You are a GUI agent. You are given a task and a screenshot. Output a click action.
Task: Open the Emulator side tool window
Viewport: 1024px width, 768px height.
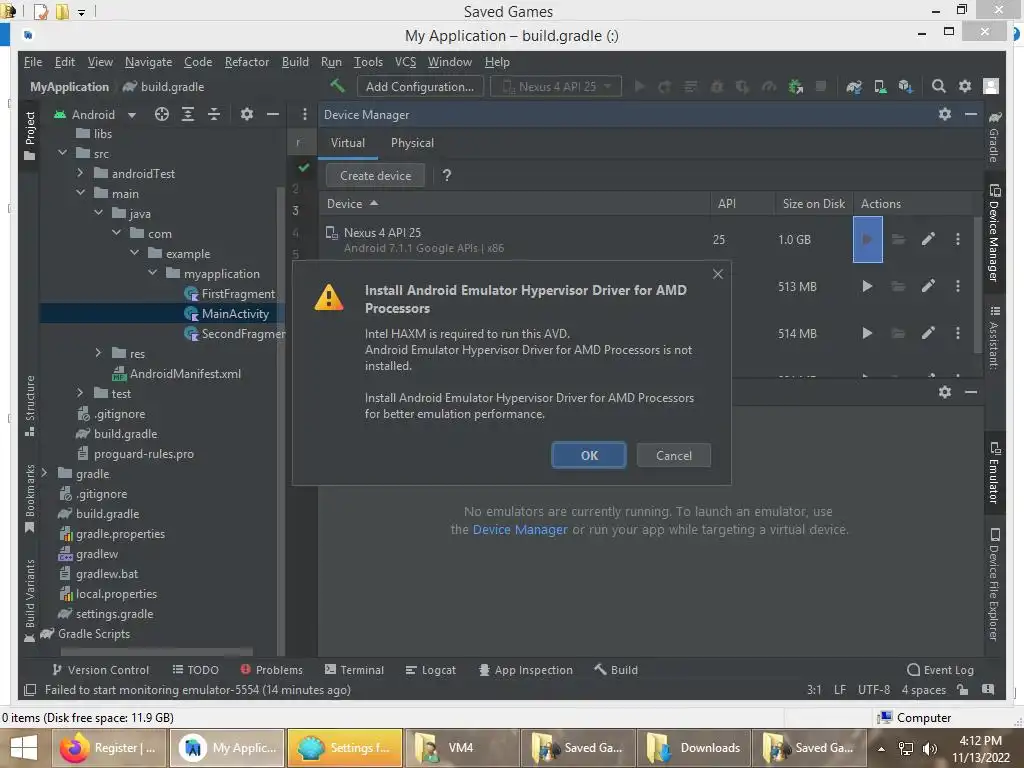[994, 473]
